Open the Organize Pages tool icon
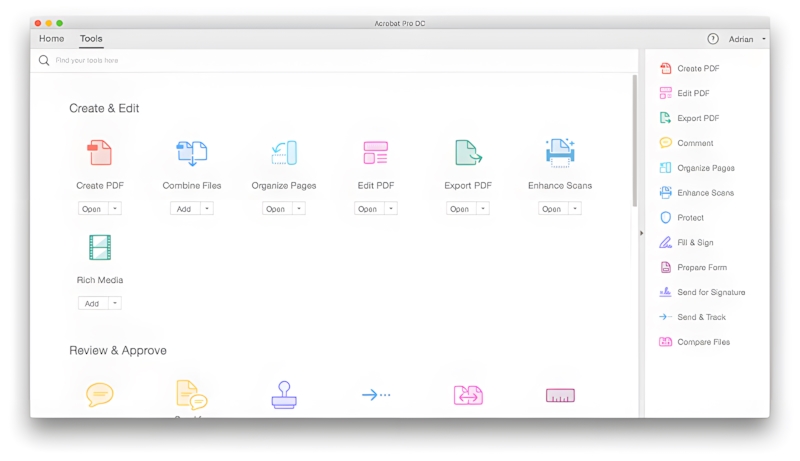 tap(284, 153)
